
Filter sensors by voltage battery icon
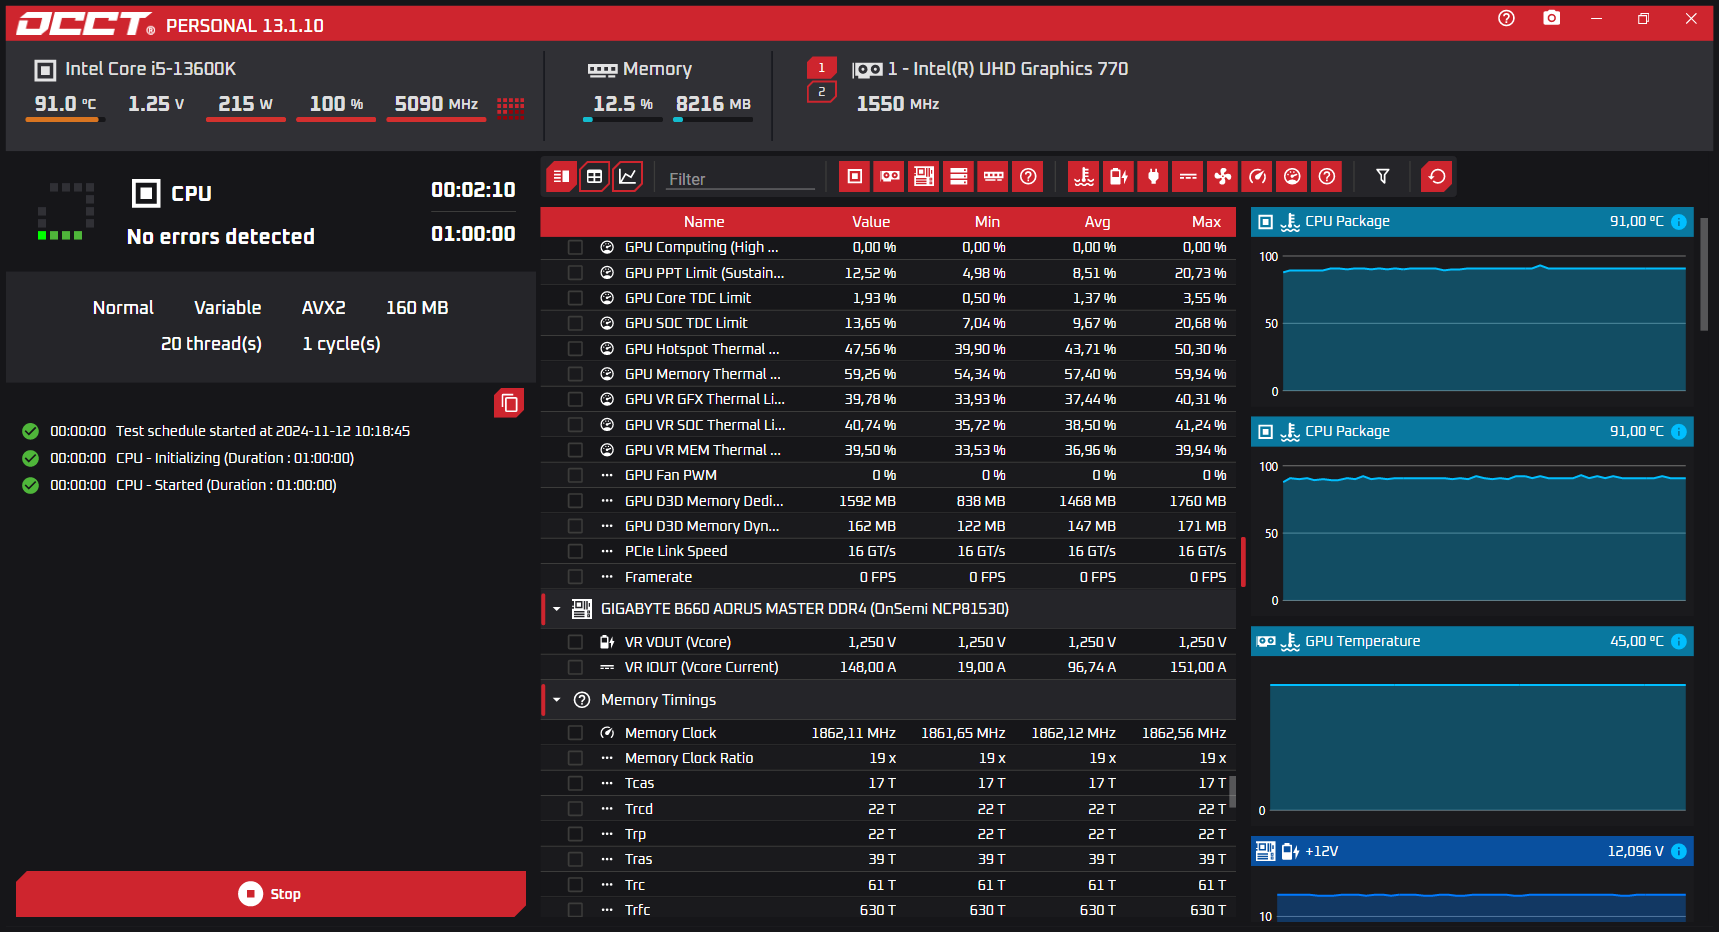pyautogui.click(x=1119, y=177)
